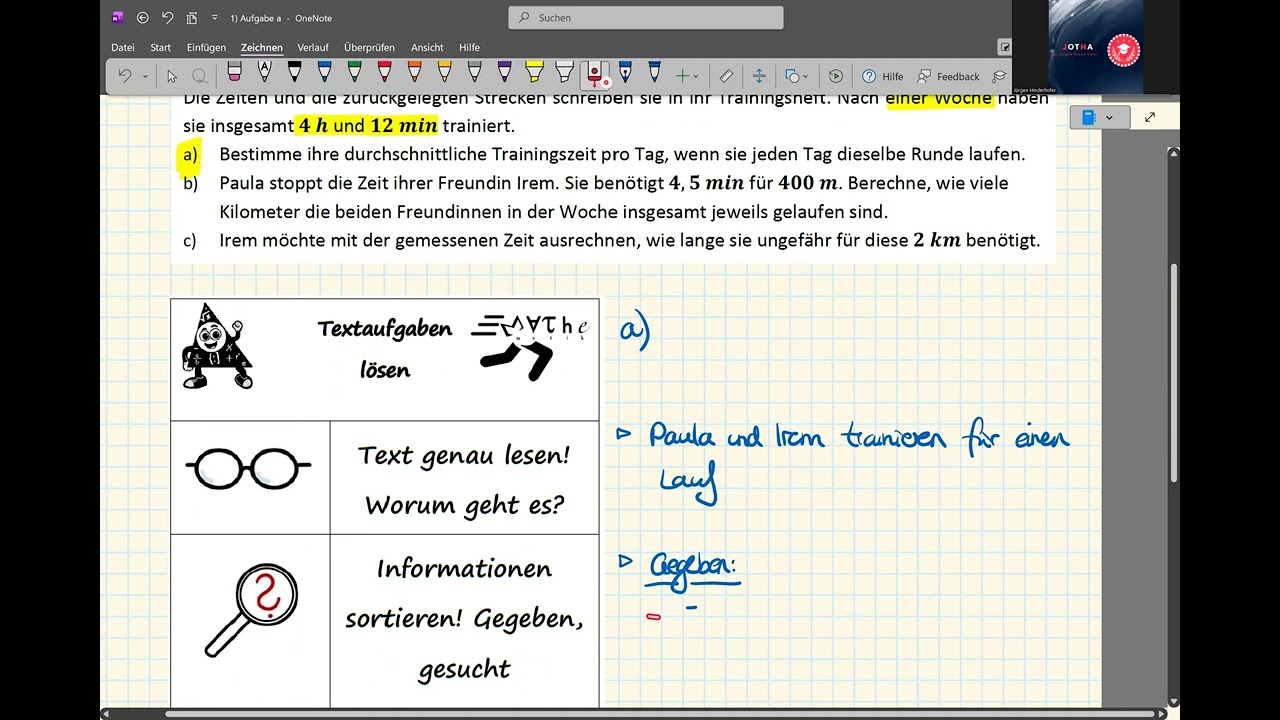Image resolution: width=1280 pixels, height=720 pixels.
Task: Select the white highlighter pen
Action: point(564,72)
